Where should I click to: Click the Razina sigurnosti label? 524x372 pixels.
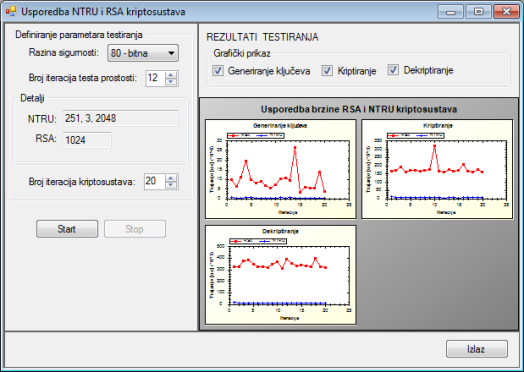(x=64, y=53)
